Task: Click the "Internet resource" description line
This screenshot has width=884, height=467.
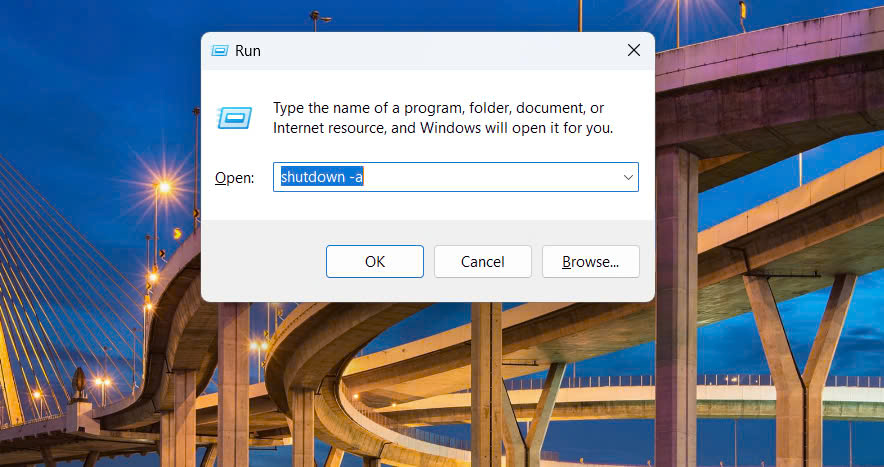Action: point(442,128)
